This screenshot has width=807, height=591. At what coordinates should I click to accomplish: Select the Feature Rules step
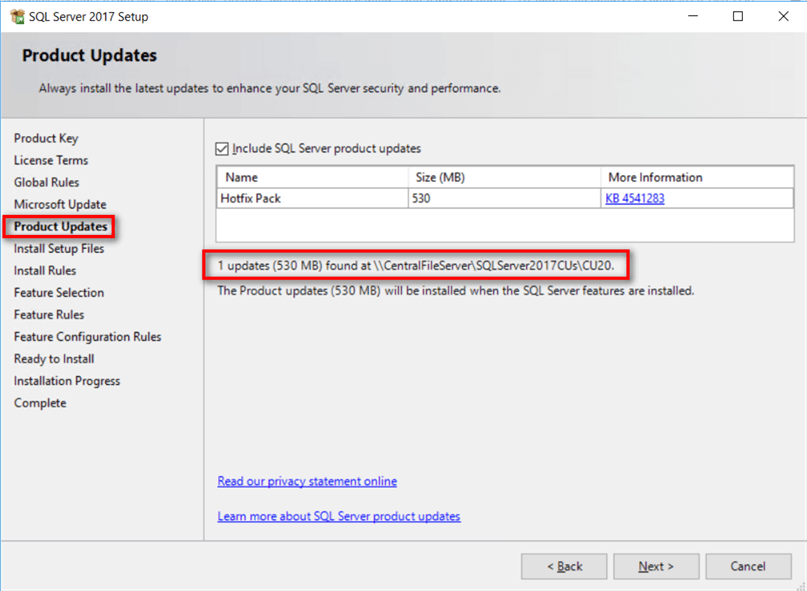coord(49,315)
